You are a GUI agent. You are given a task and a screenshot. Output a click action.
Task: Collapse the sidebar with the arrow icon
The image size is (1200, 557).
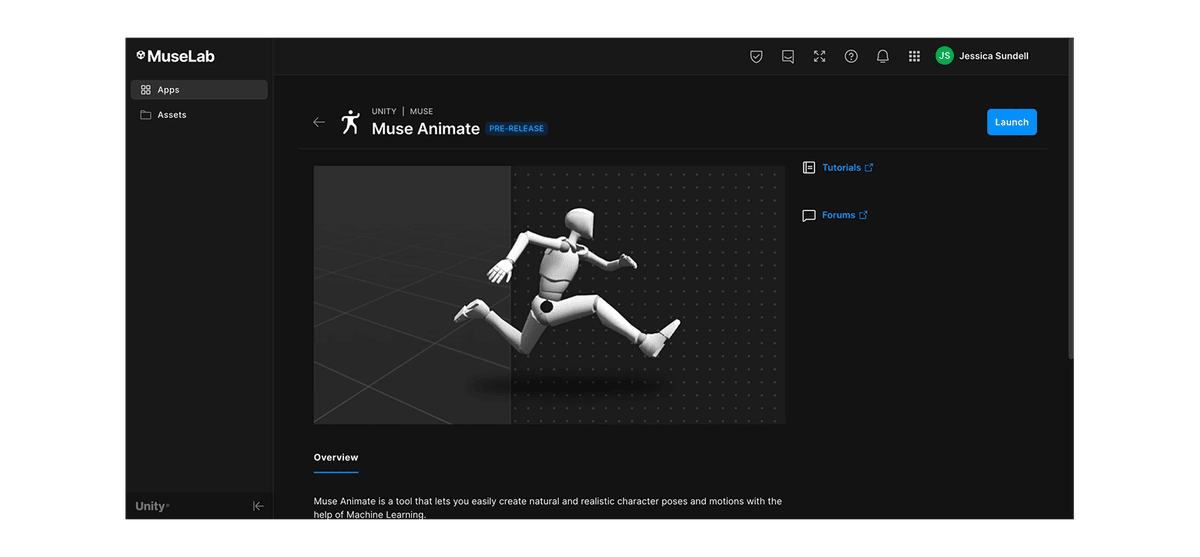click(258, 506)
